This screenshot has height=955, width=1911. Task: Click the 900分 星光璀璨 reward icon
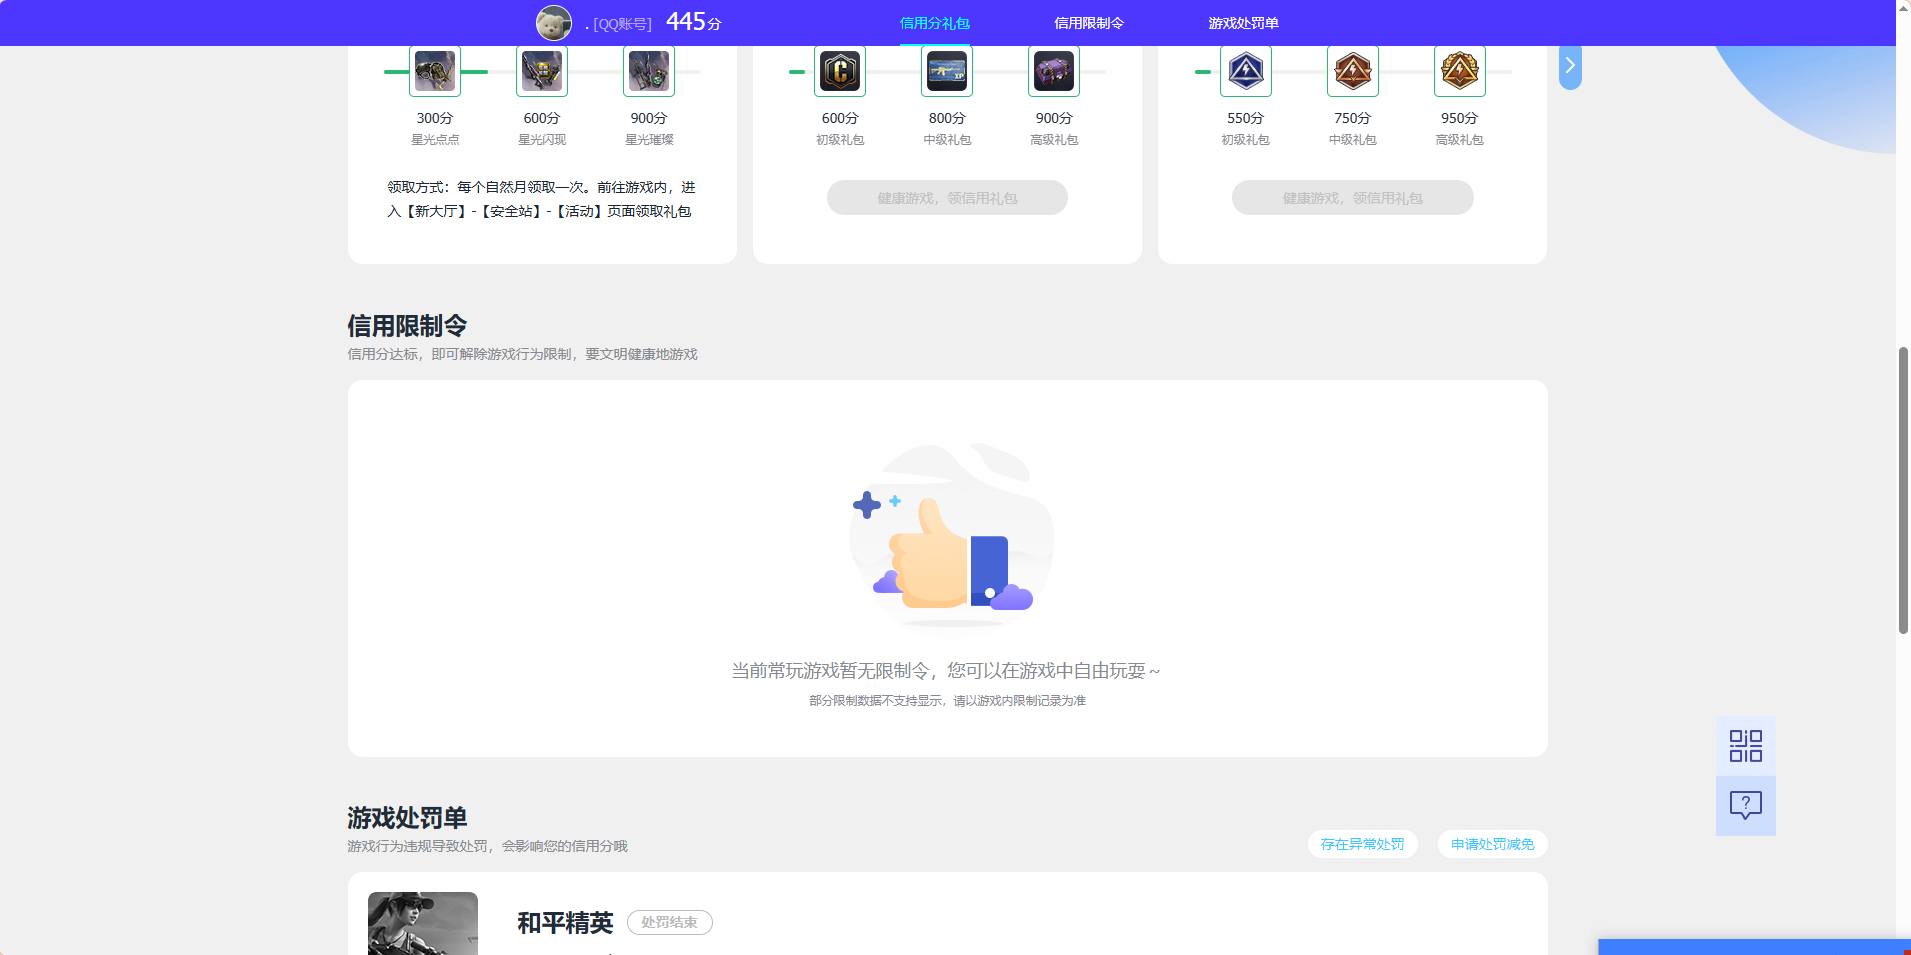tap(649, 71)
